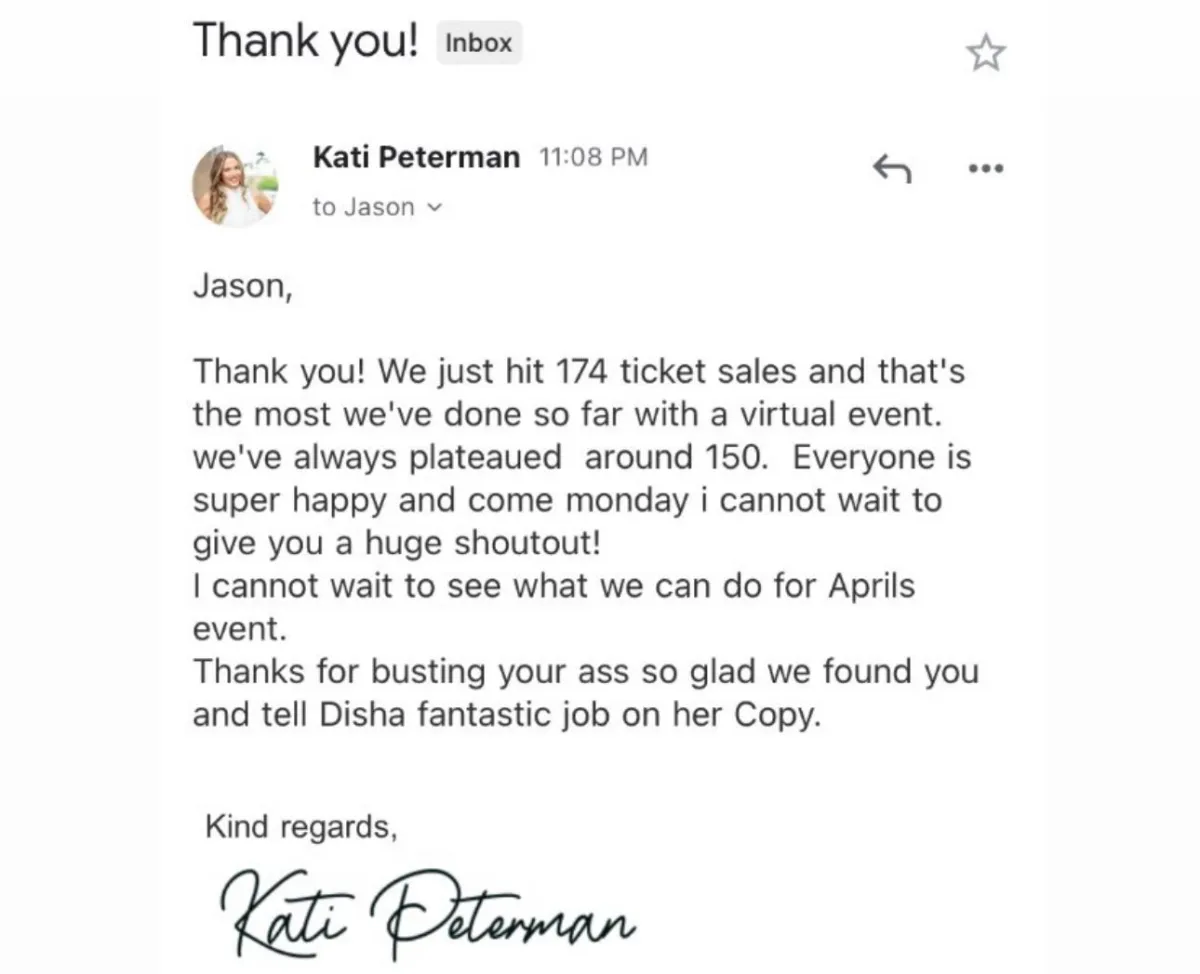Image resolution: width=1200 pixels, height=974 pixels.
Task: Open the three-dot more options menu
Action: tap(986, 168)
